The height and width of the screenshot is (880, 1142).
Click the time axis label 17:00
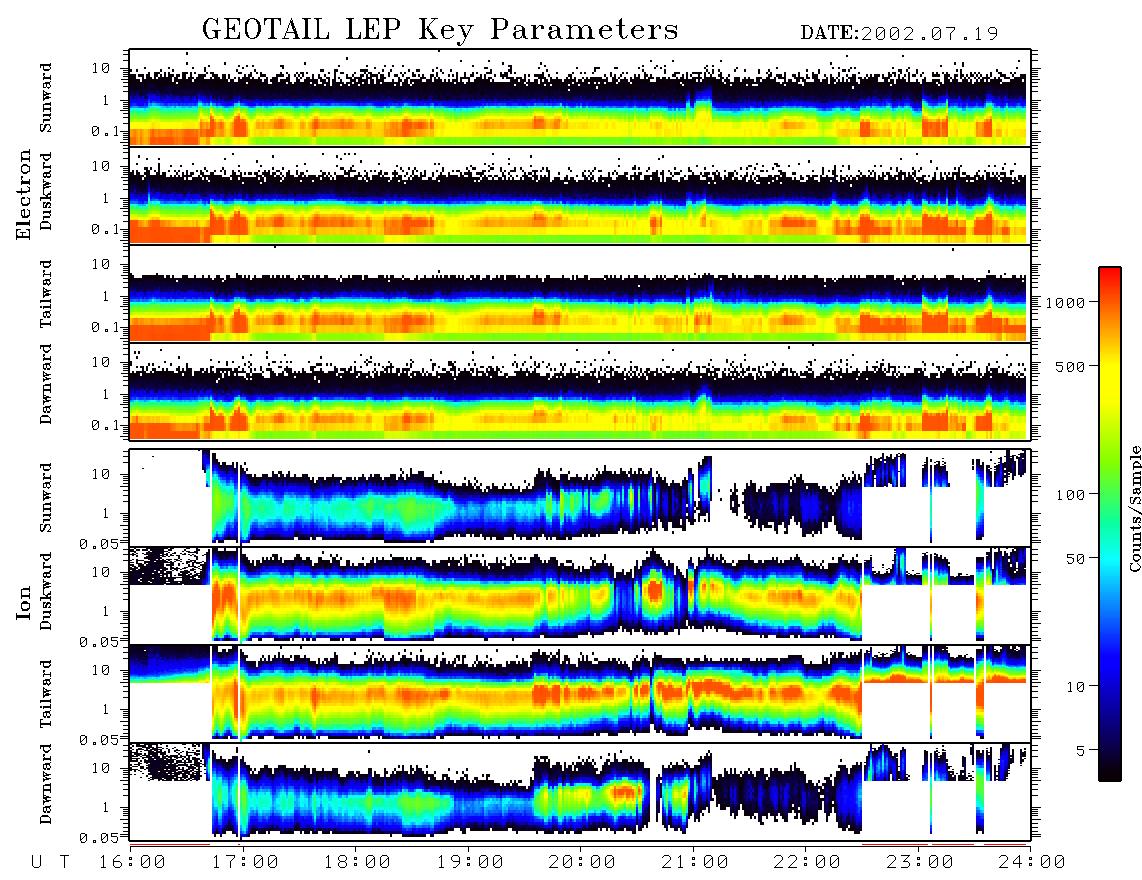coord(245,862)
